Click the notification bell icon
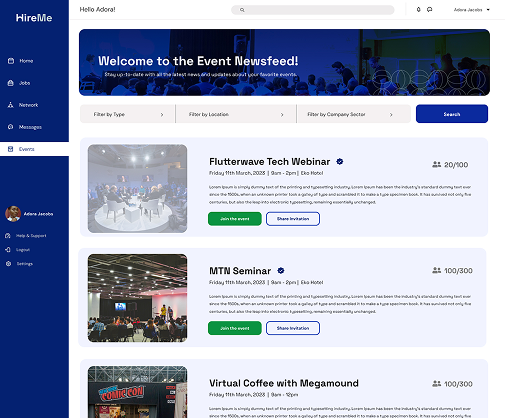 pyautogui.click(x=418, y=10)
